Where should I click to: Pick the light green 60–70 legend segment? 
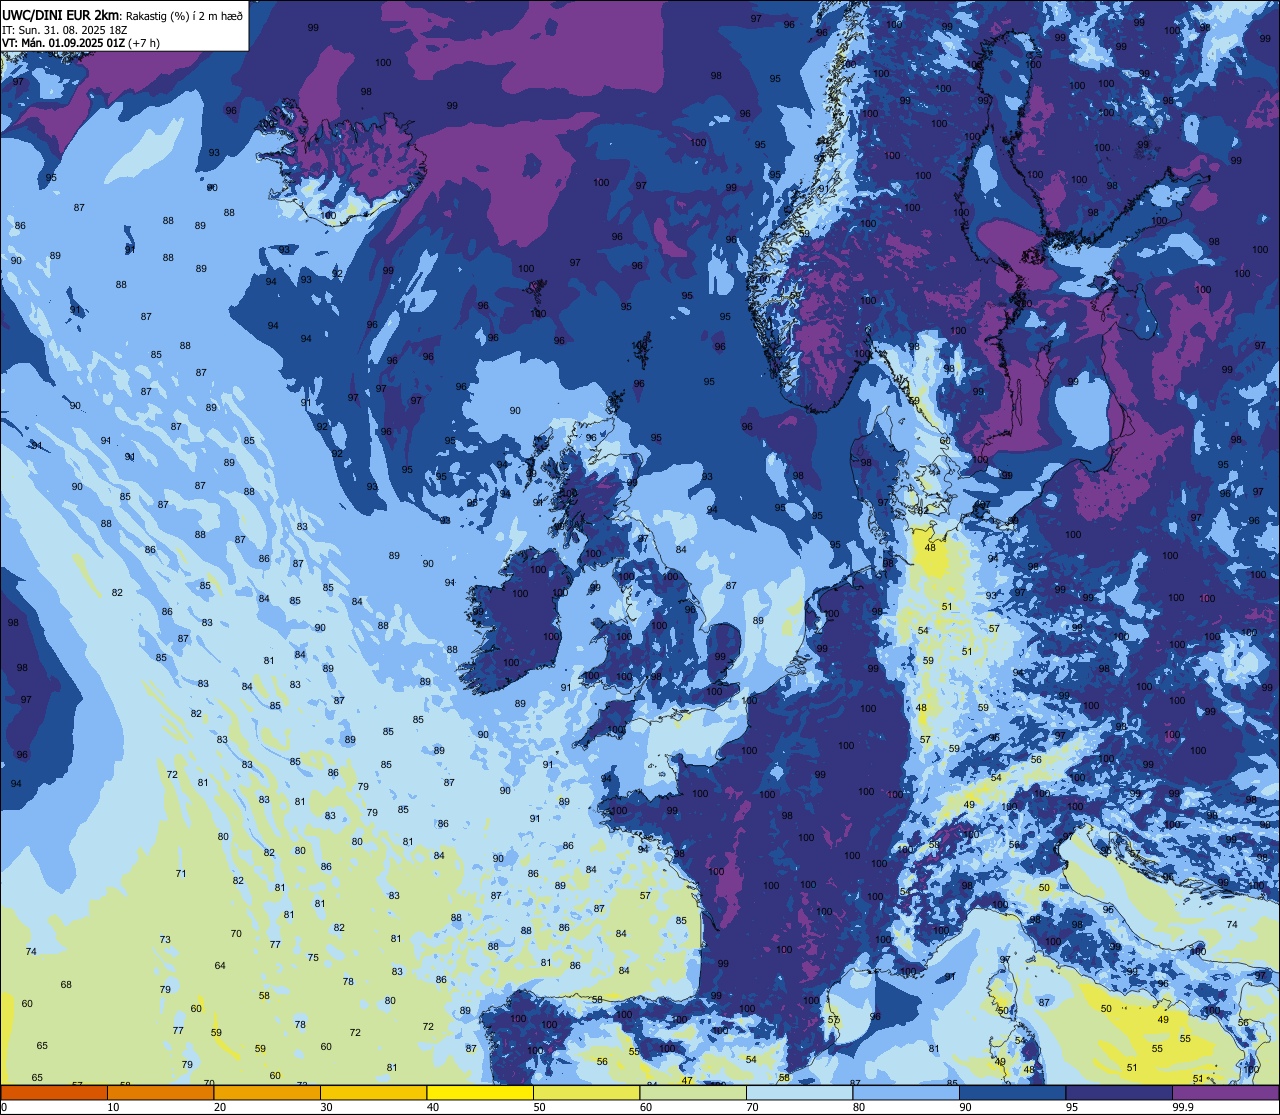pos(693,1092)
